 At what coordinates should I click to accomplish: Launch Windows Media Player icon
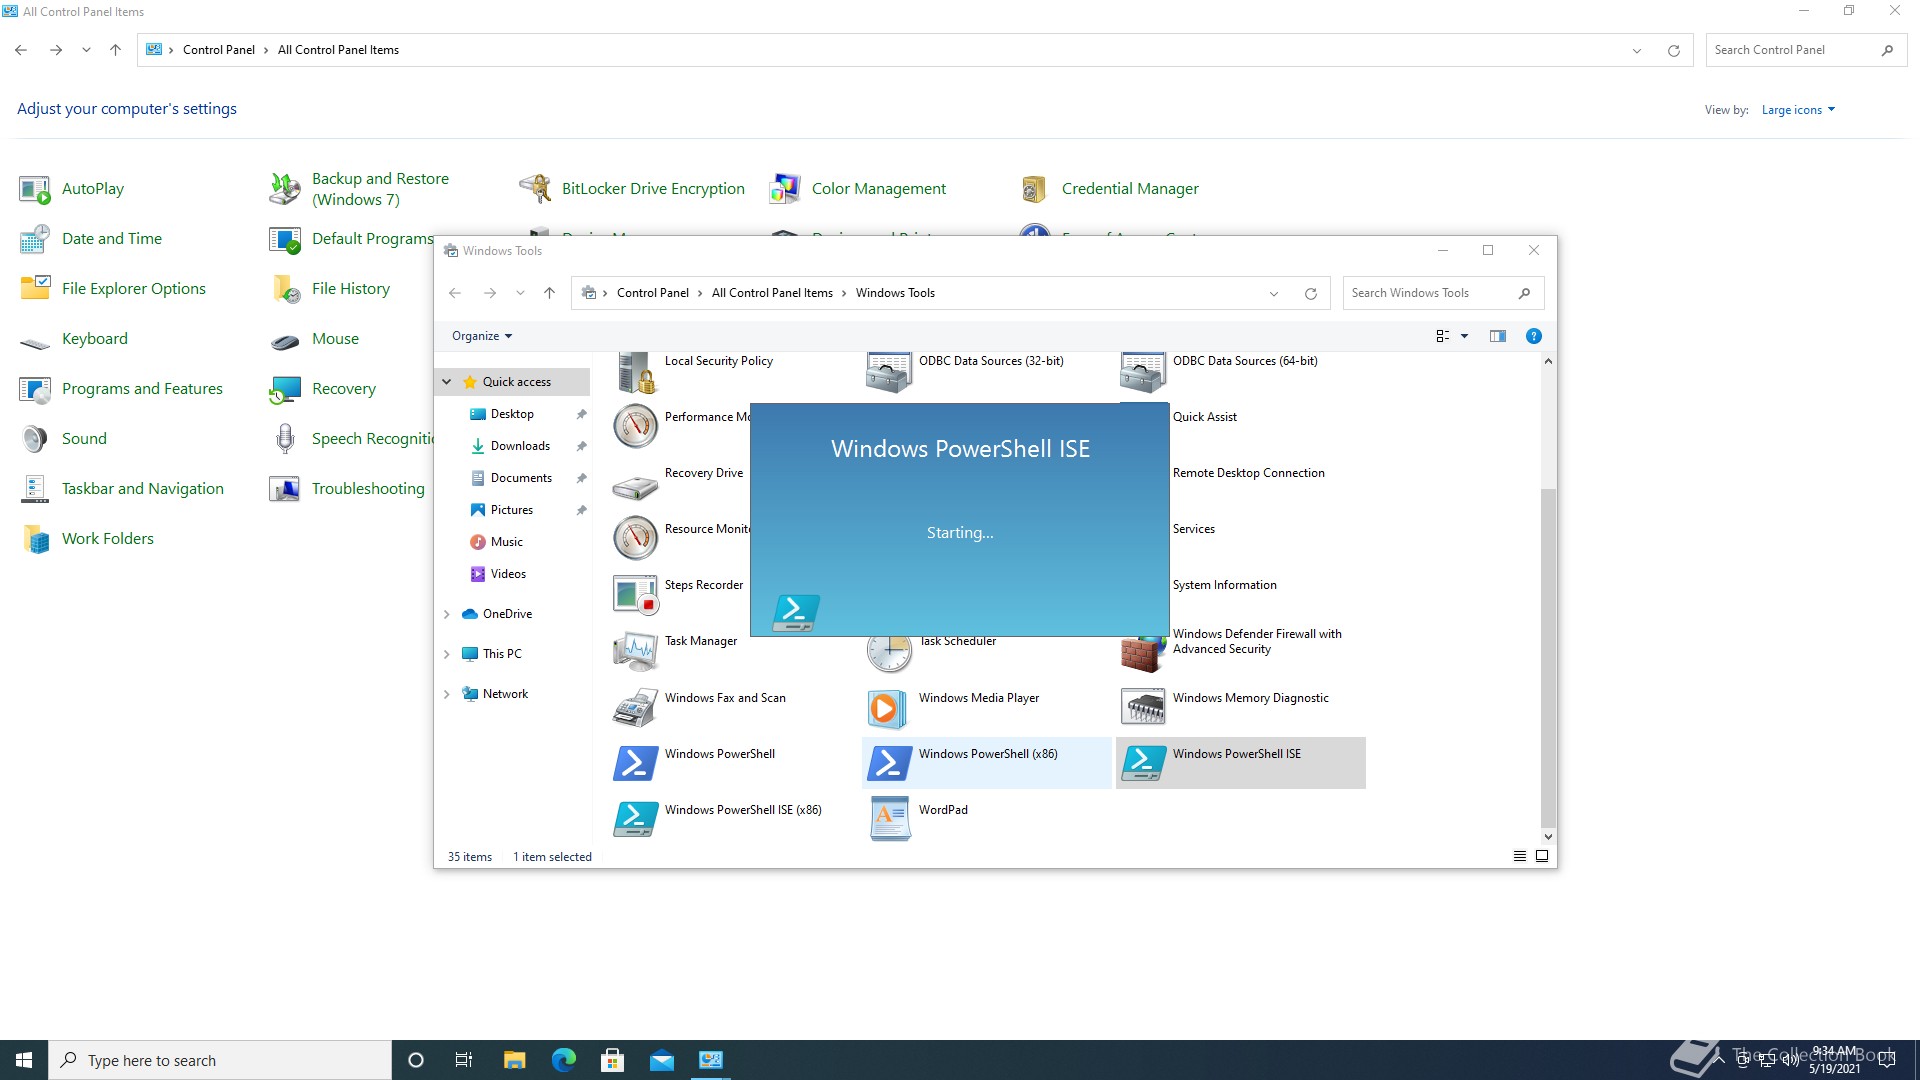(889, 708)
